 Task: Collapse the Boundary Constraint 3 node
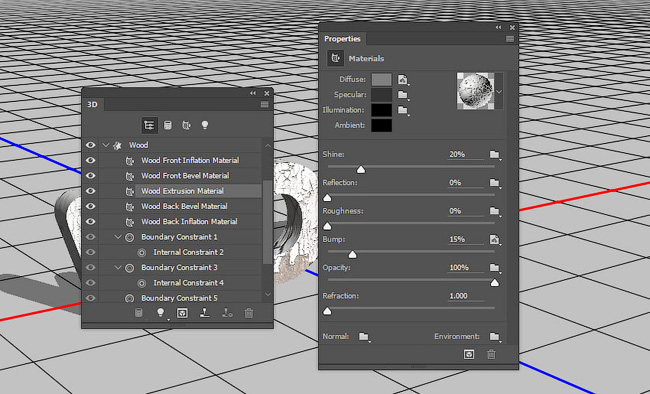(118, 268)
